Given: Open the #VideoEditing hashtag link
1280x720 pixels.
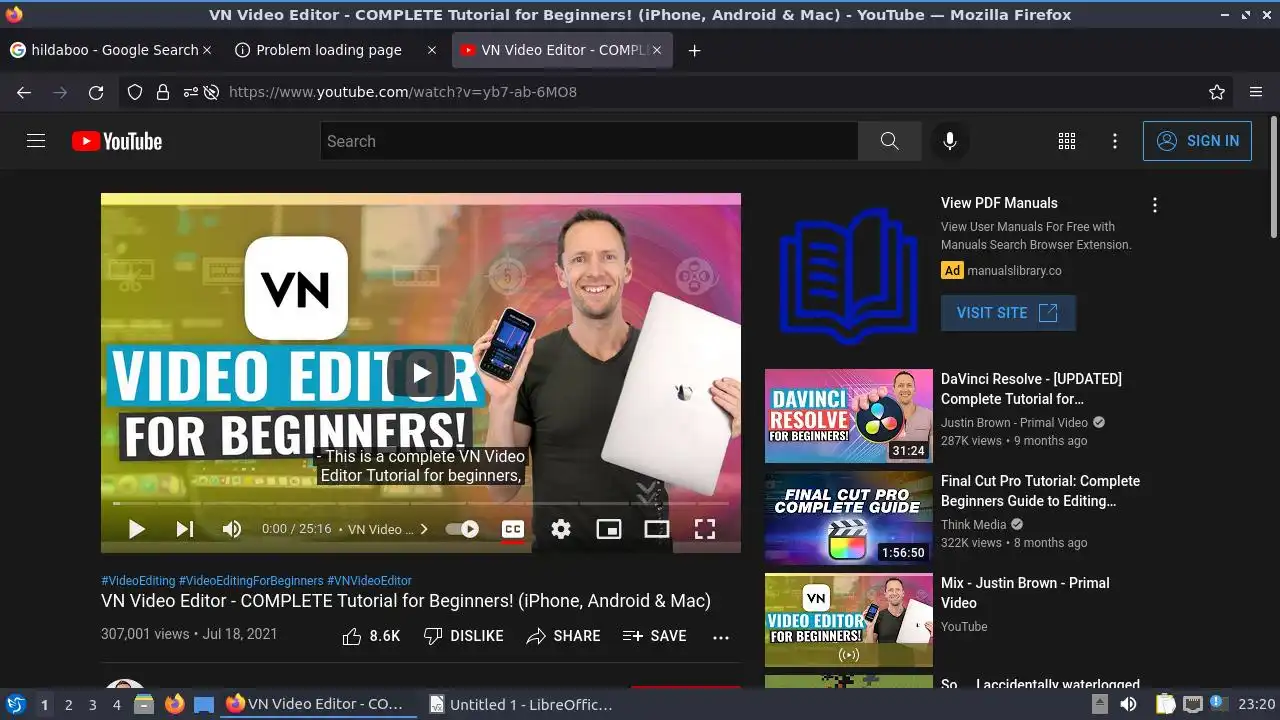Looking at the screenshot, I should 138,581.
